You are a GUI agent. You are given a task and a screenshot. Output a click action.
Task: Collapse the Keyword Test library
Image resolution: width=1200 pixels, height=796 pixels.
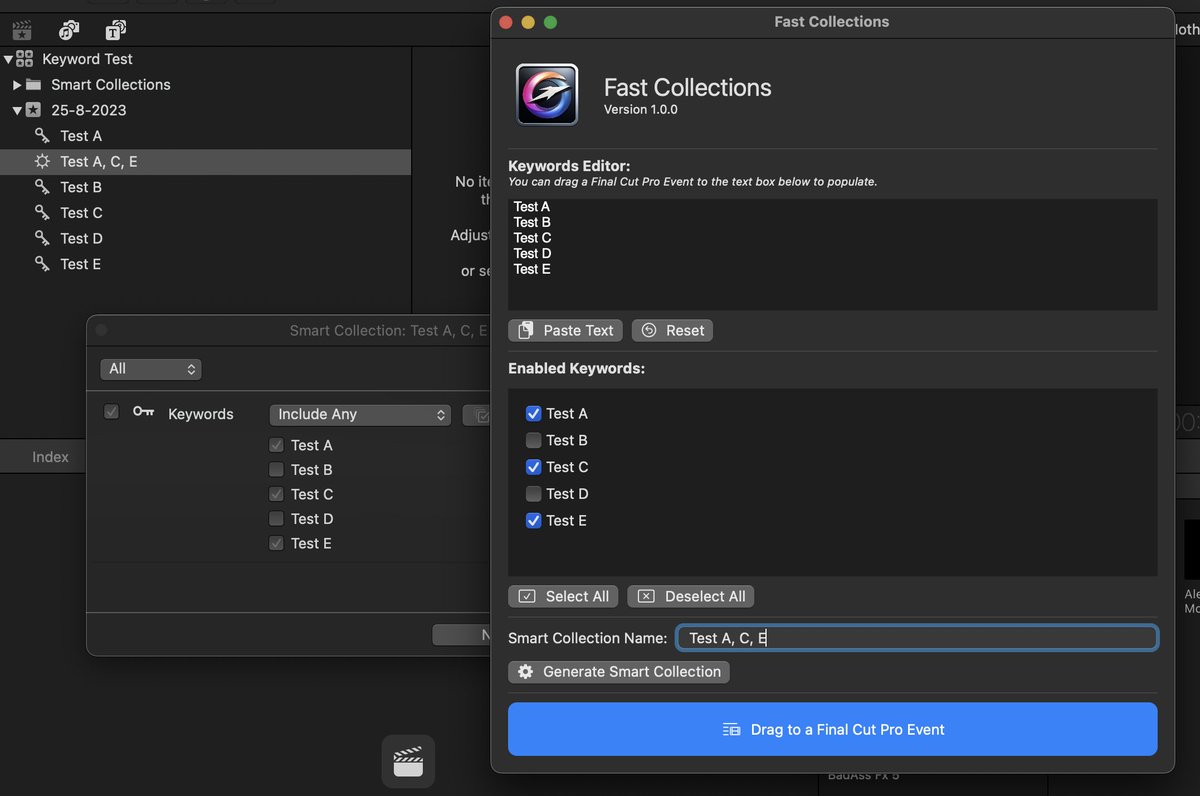(8, 59)
